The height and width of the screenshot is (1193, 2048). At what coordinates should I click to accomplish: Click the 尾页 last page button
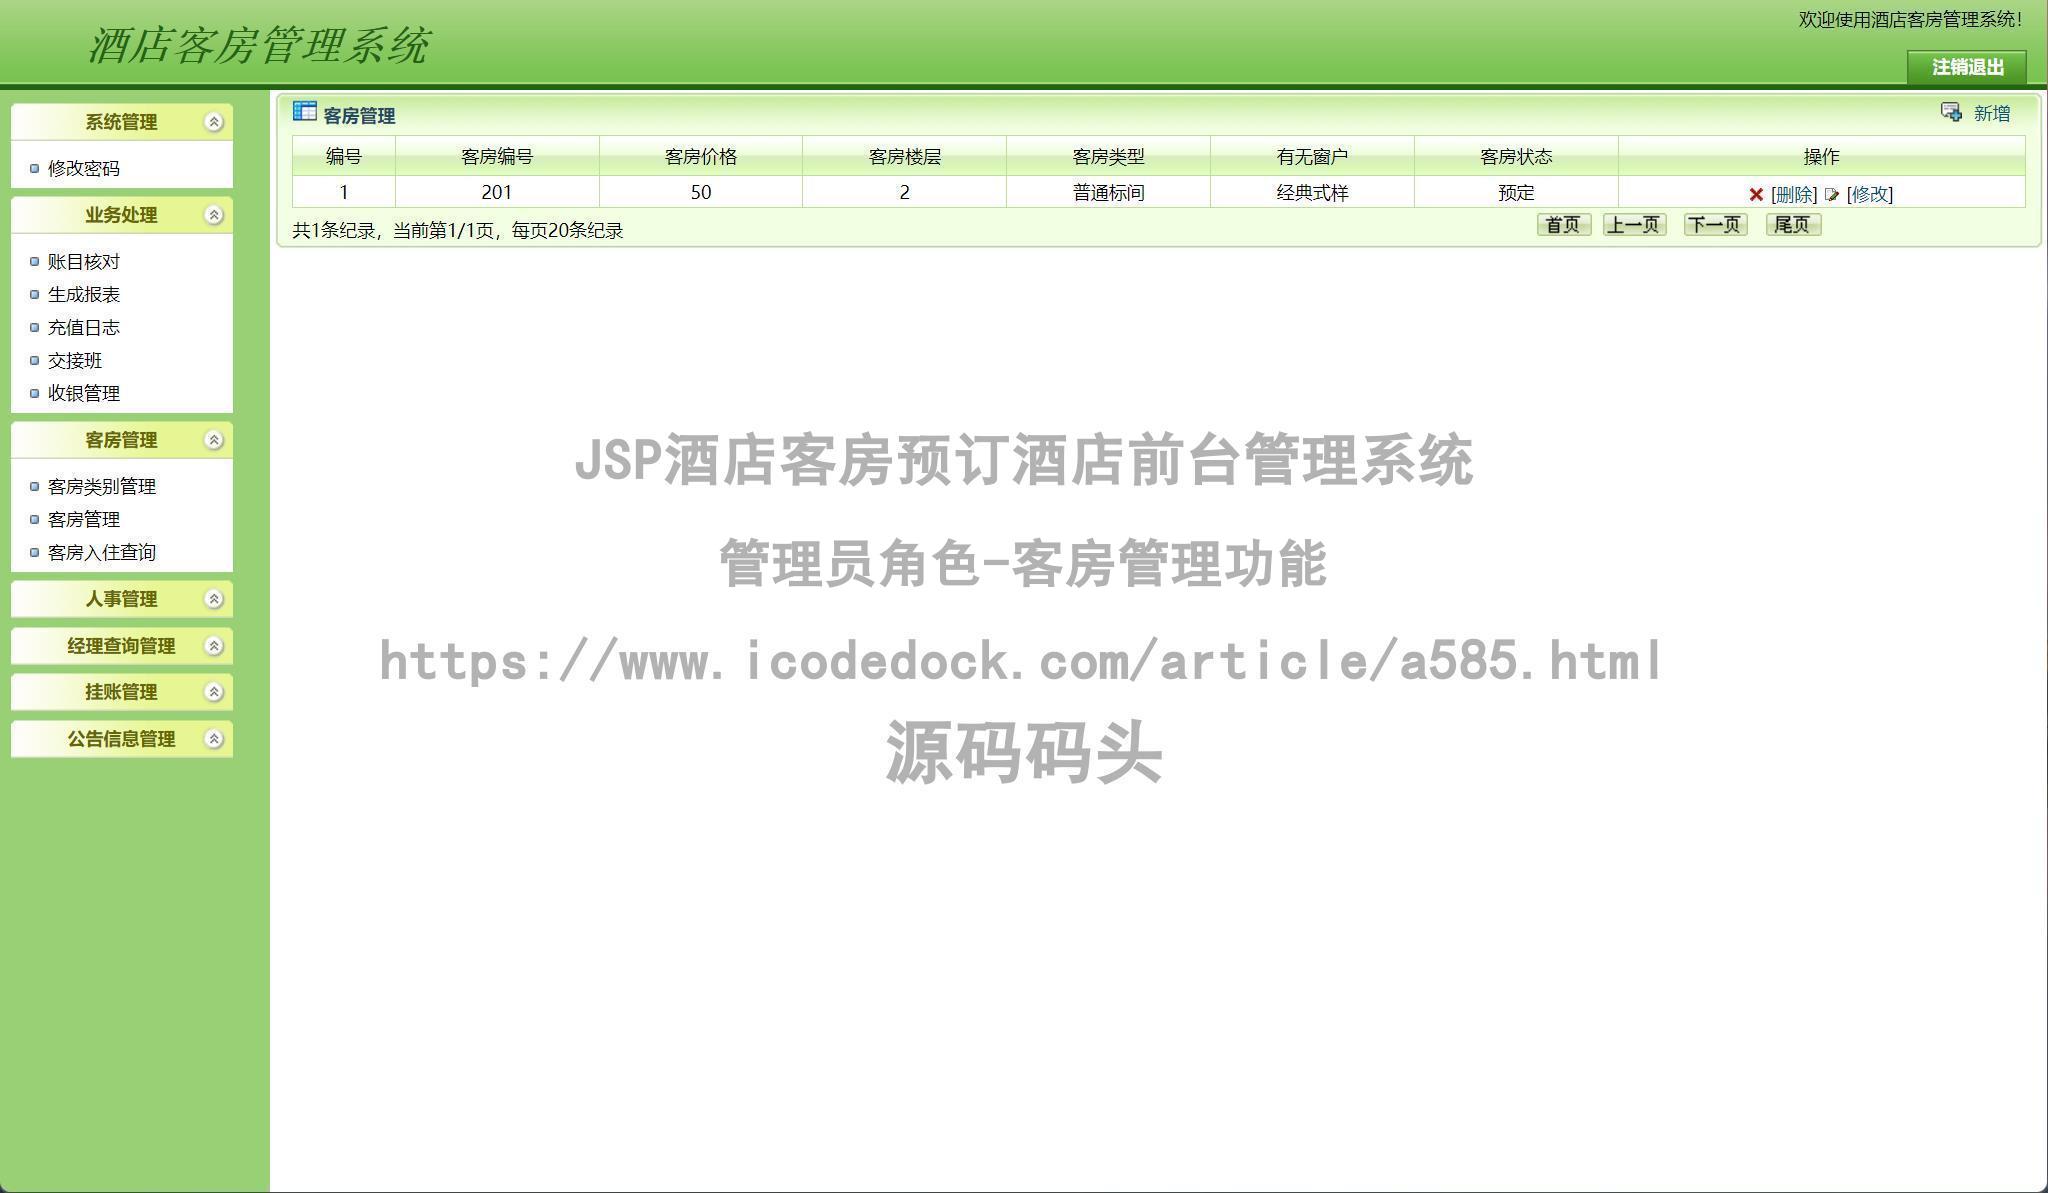click(x=1792, y=225)
